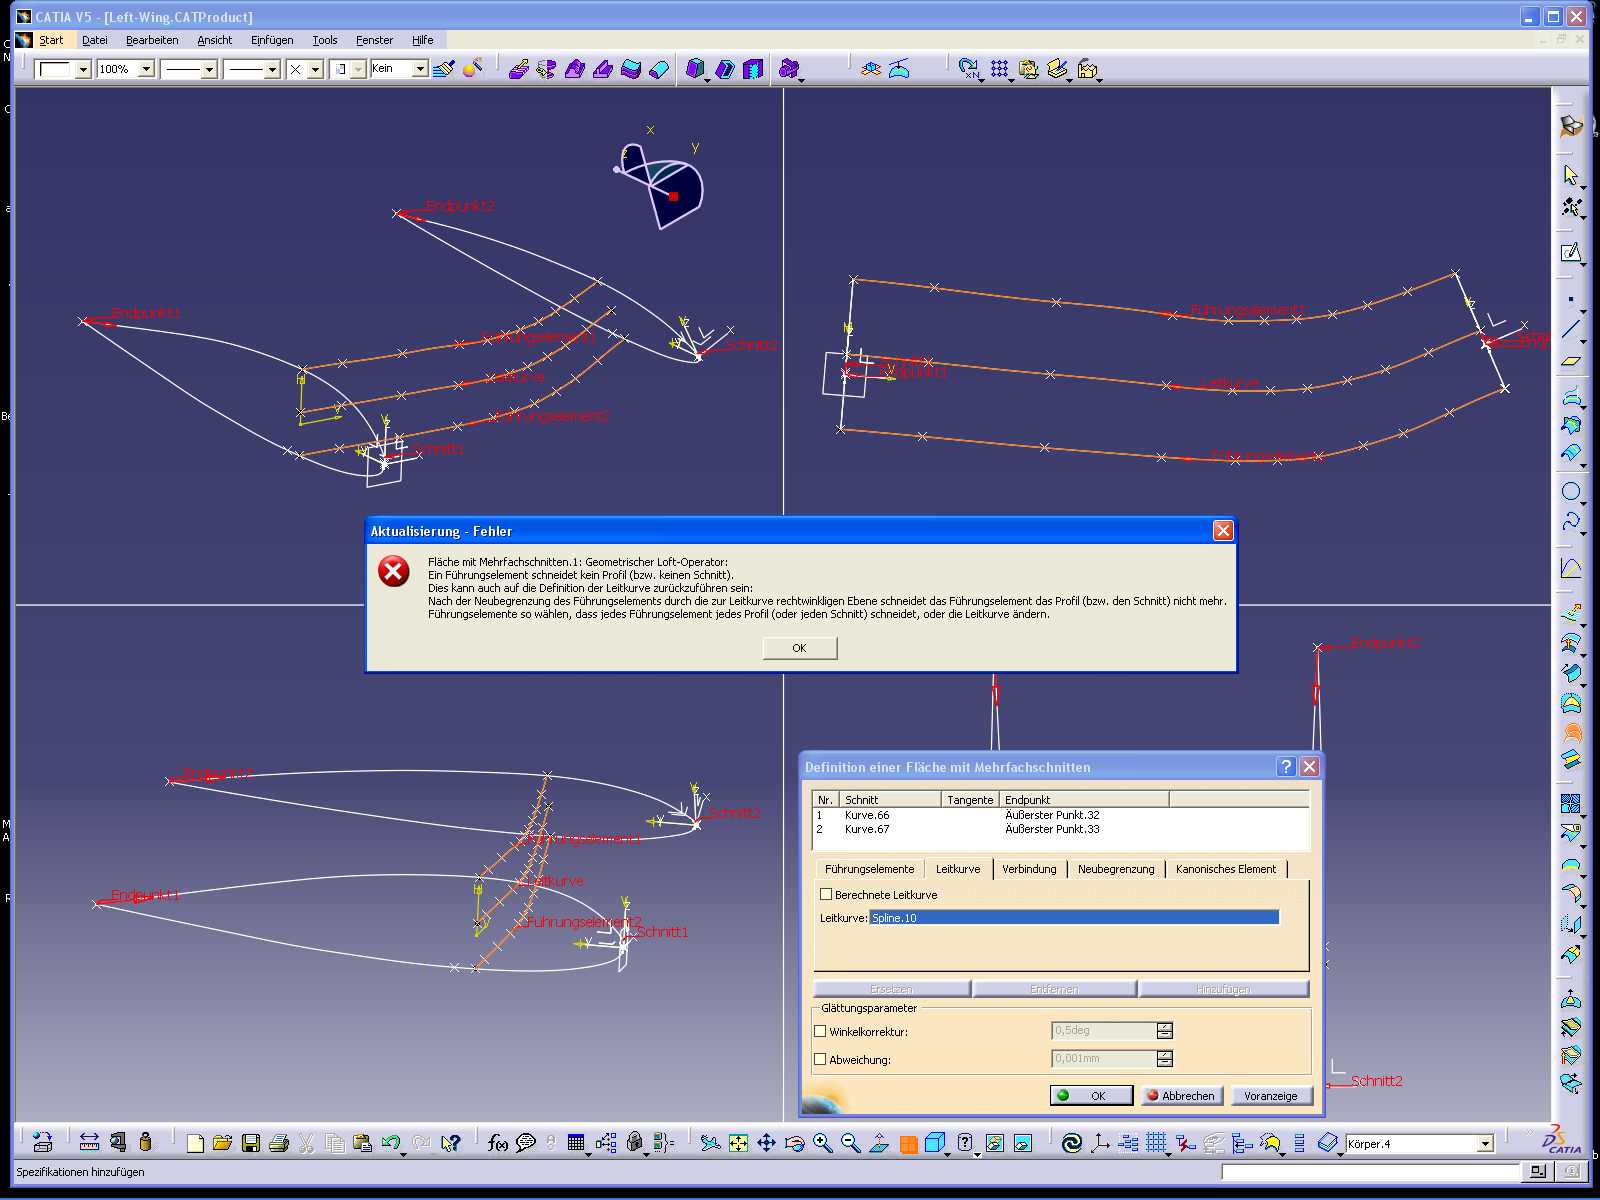Open the Einfügen menu
The width and height of the screenshot is (1600, 1200).
pos(272,40)
